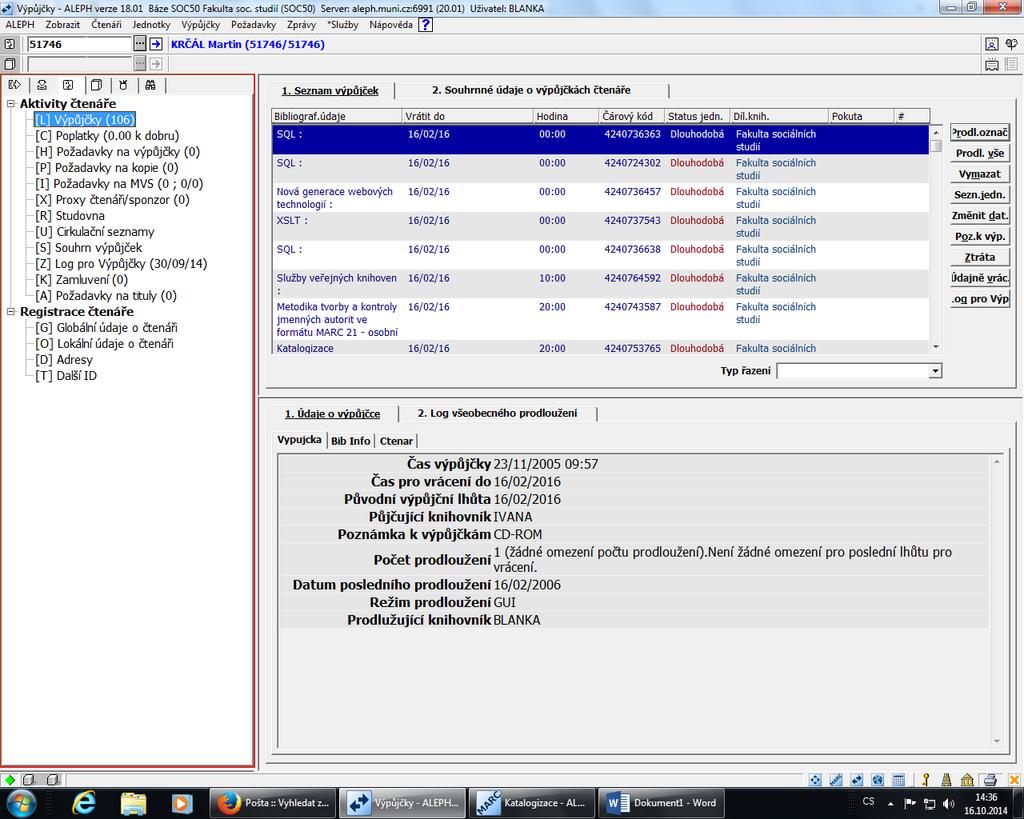Screen dimensions: 1024x819
Task: Click the blue question mark help icon
Action: pyautogui.click(x=425, y=25)
